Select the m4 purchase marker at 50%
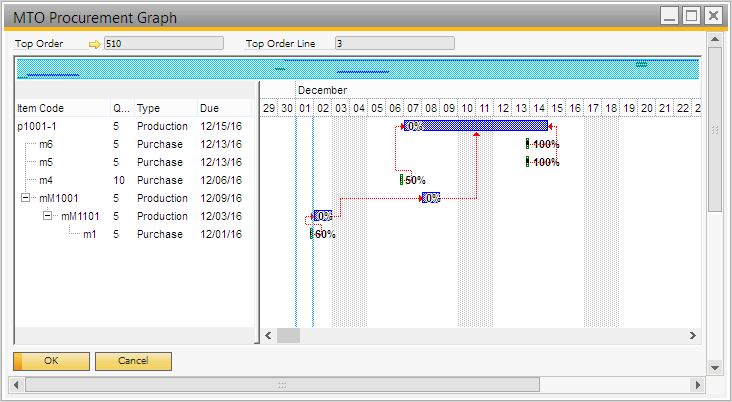This screenshot has height=402, width=732. click(402, 180)
